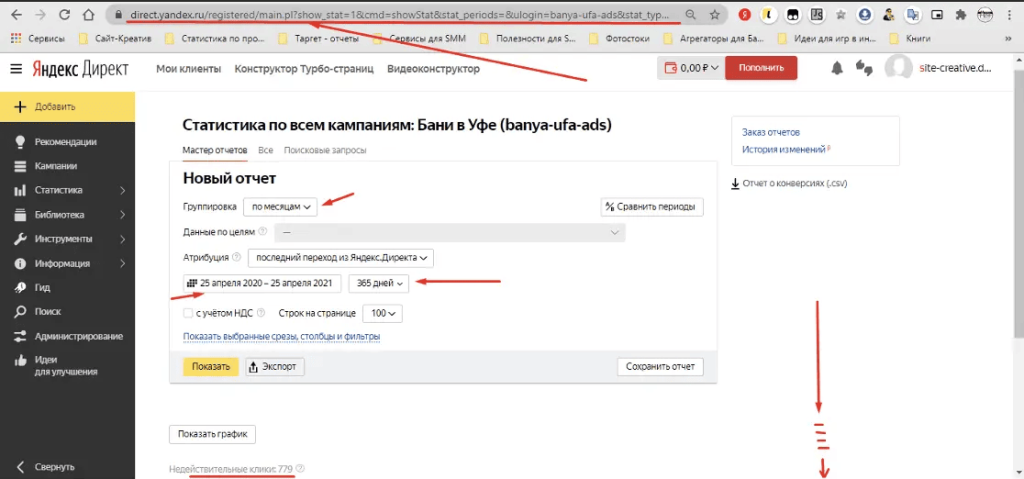
Task: Click the Гид icon in the sidebar
Action: [x=20, y=288]
